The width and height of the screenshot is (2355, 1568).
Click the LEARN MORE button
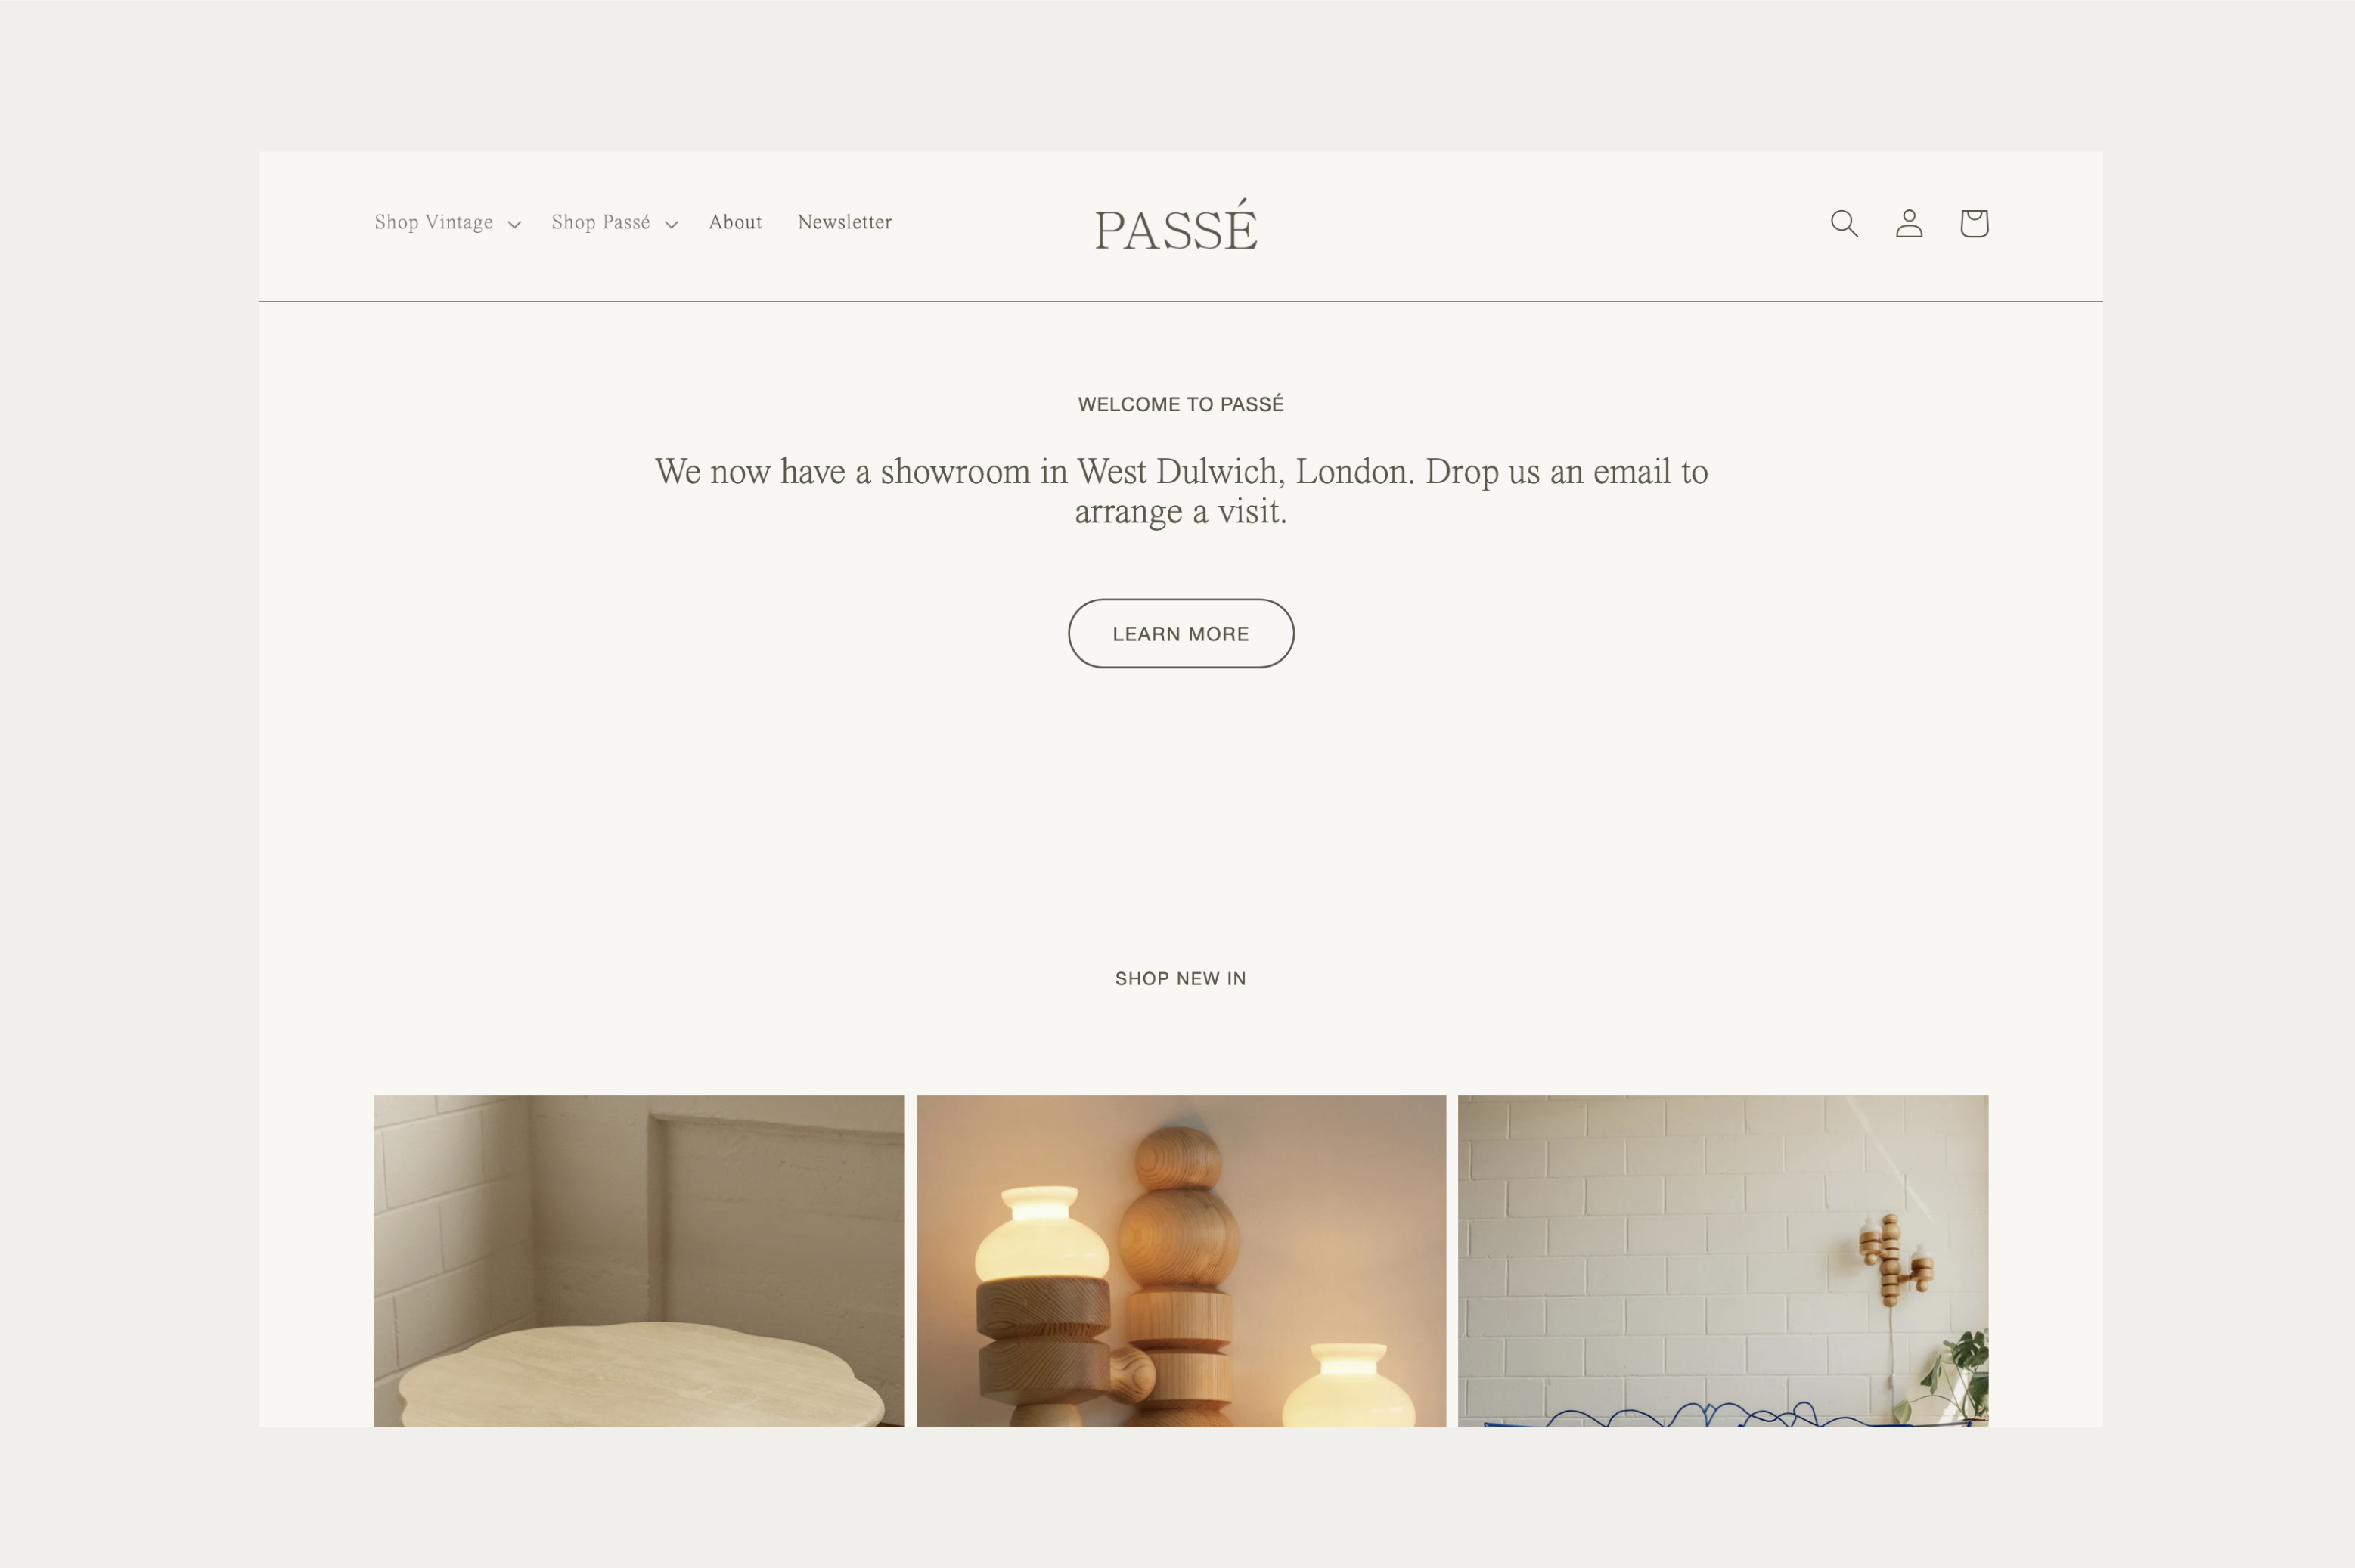(x=1181, y=633)
